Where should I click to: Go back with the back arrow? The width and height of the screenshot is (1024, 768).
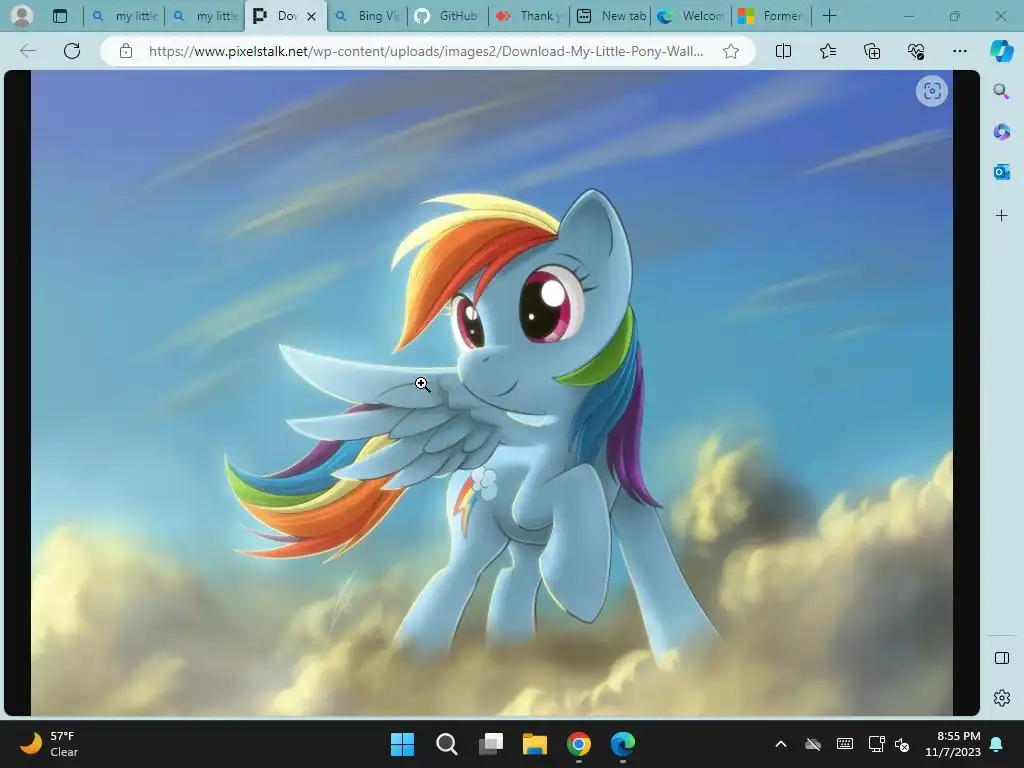coord(27,51)
